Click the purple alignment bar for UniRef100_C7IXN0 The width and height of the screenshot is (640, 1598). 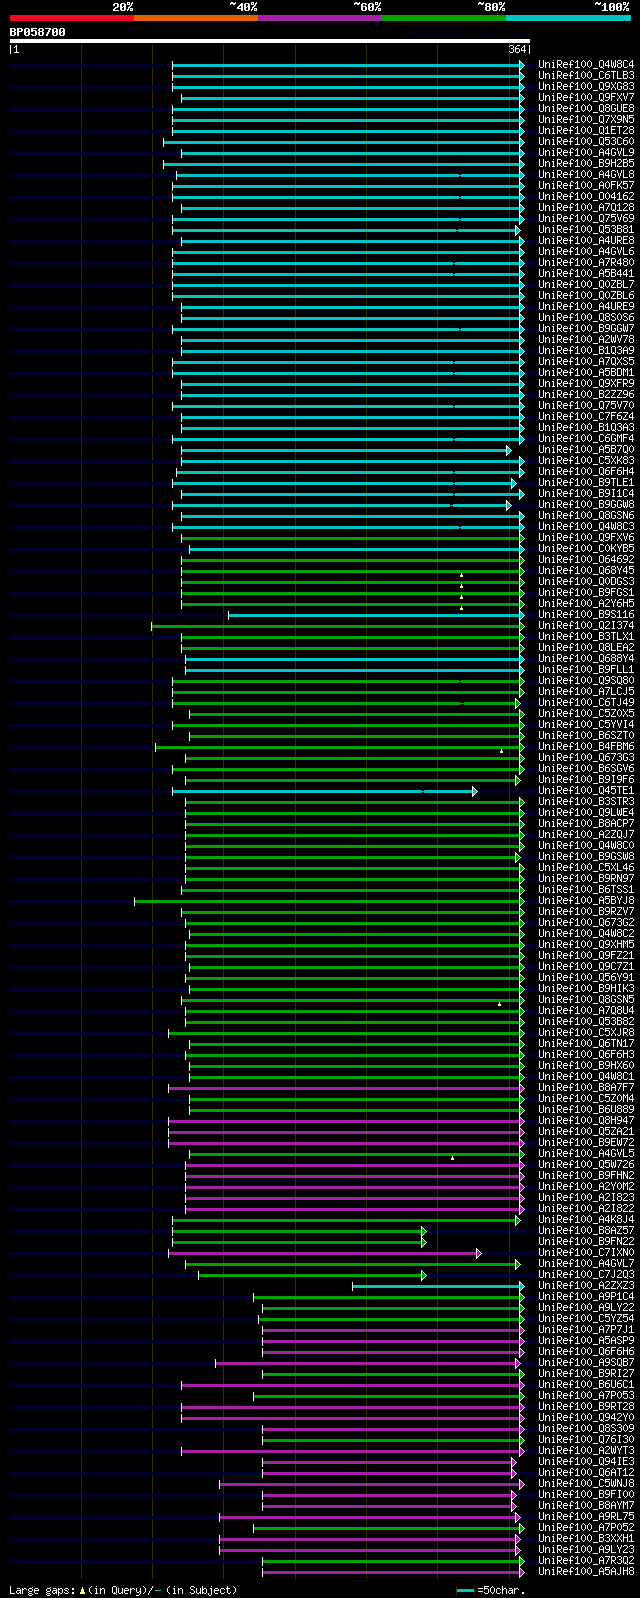click(x=324, y=1253)
